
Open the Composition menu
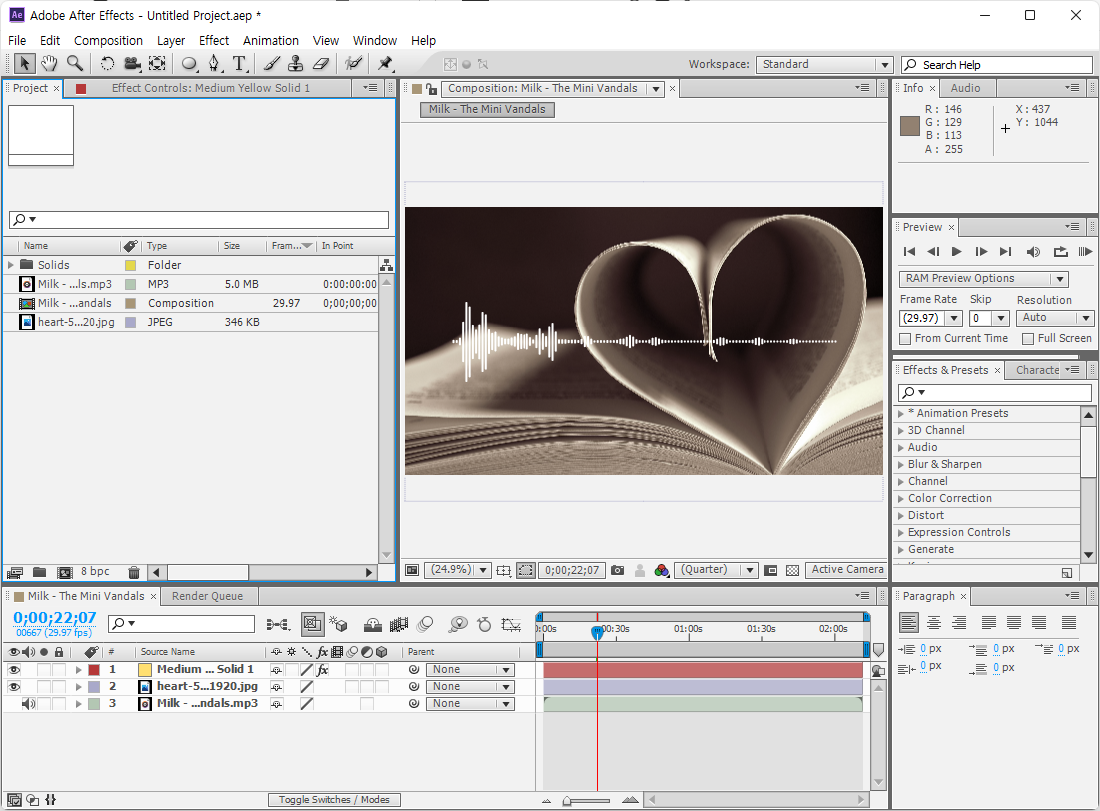[x=108, y=41]
